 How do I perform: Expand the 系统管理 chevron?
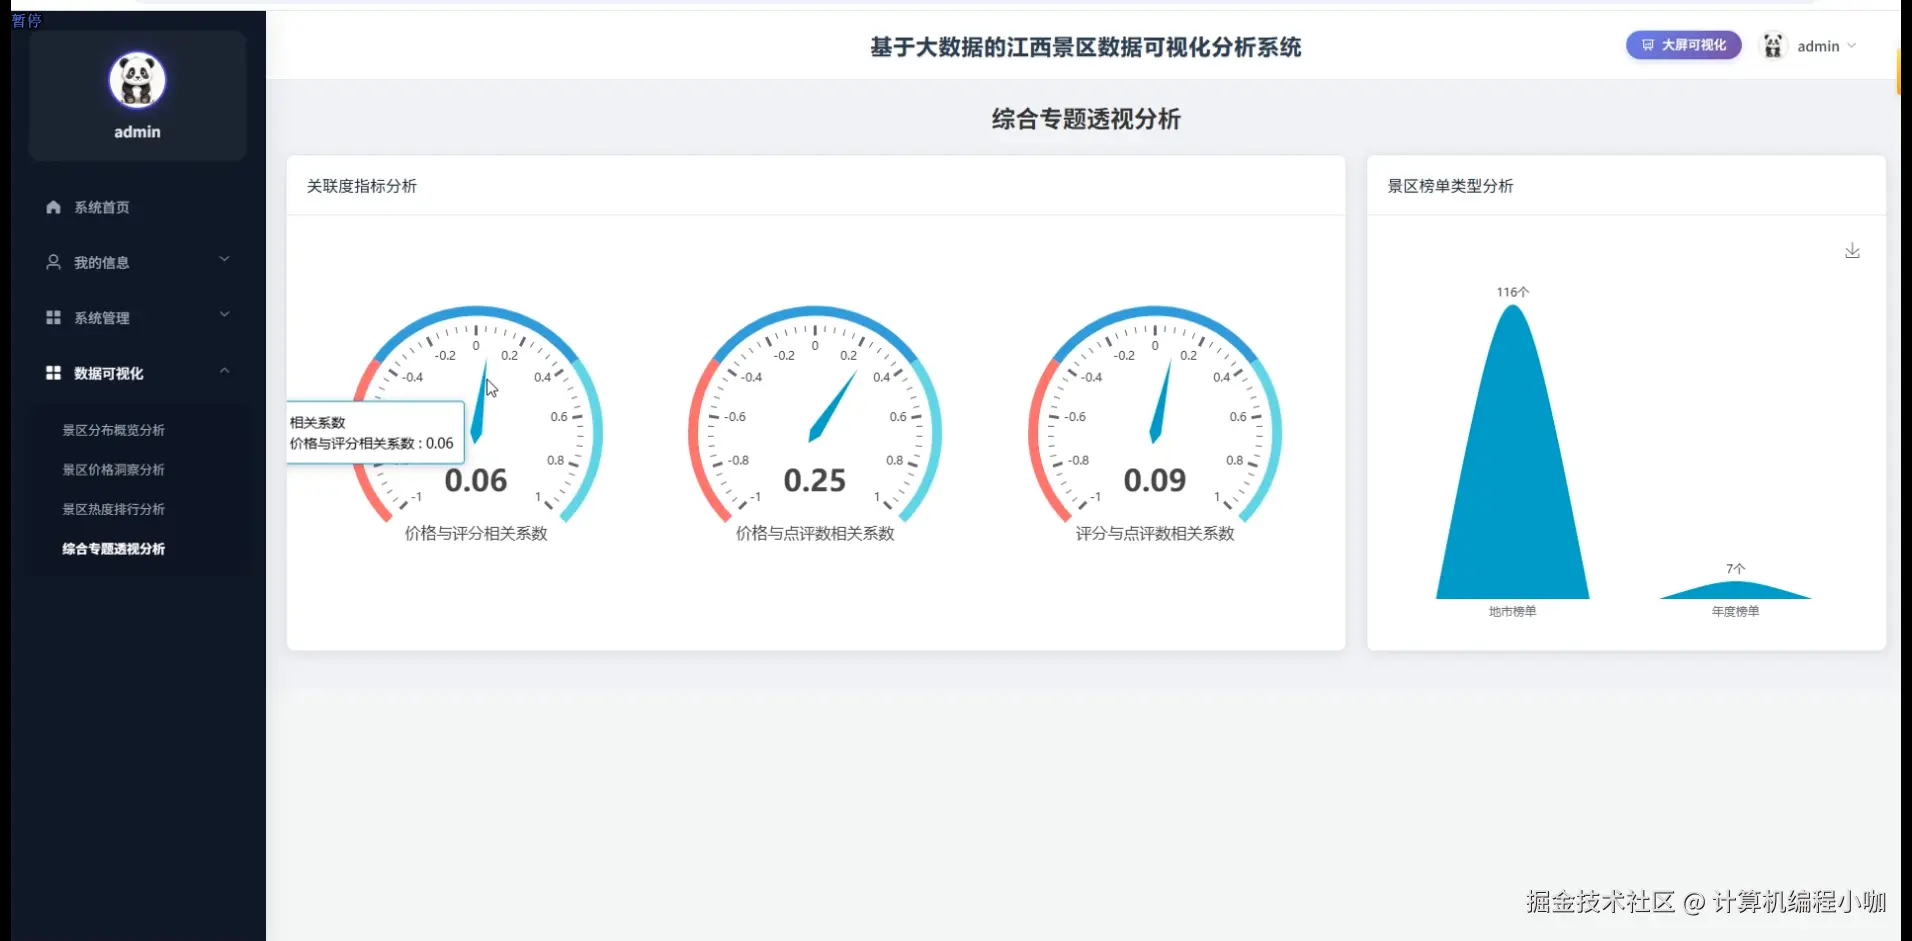224,314
